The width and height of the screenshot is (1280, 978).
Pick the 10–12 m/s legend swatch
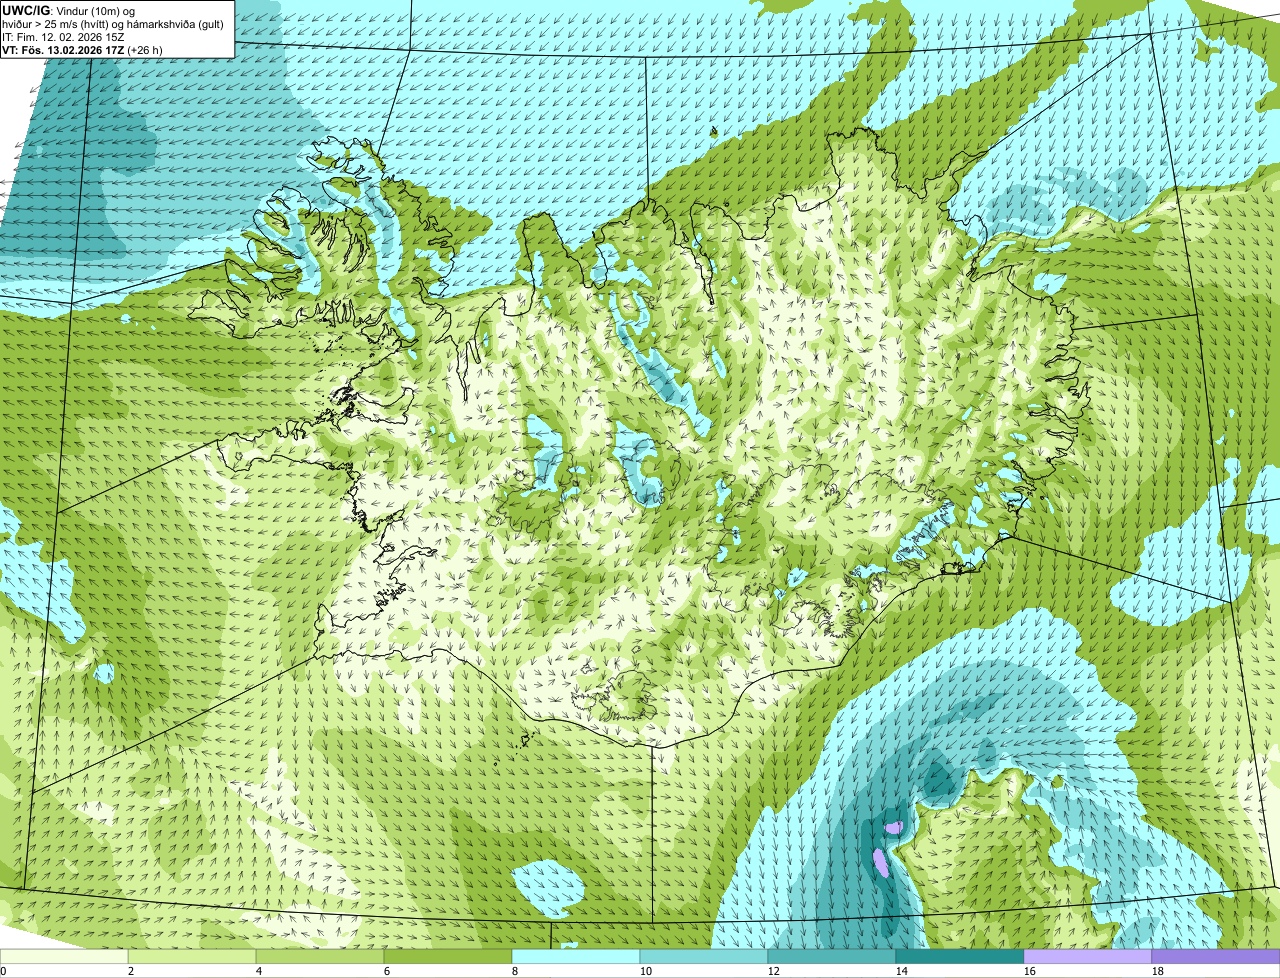pyautogui.click(x=704, y=957)
